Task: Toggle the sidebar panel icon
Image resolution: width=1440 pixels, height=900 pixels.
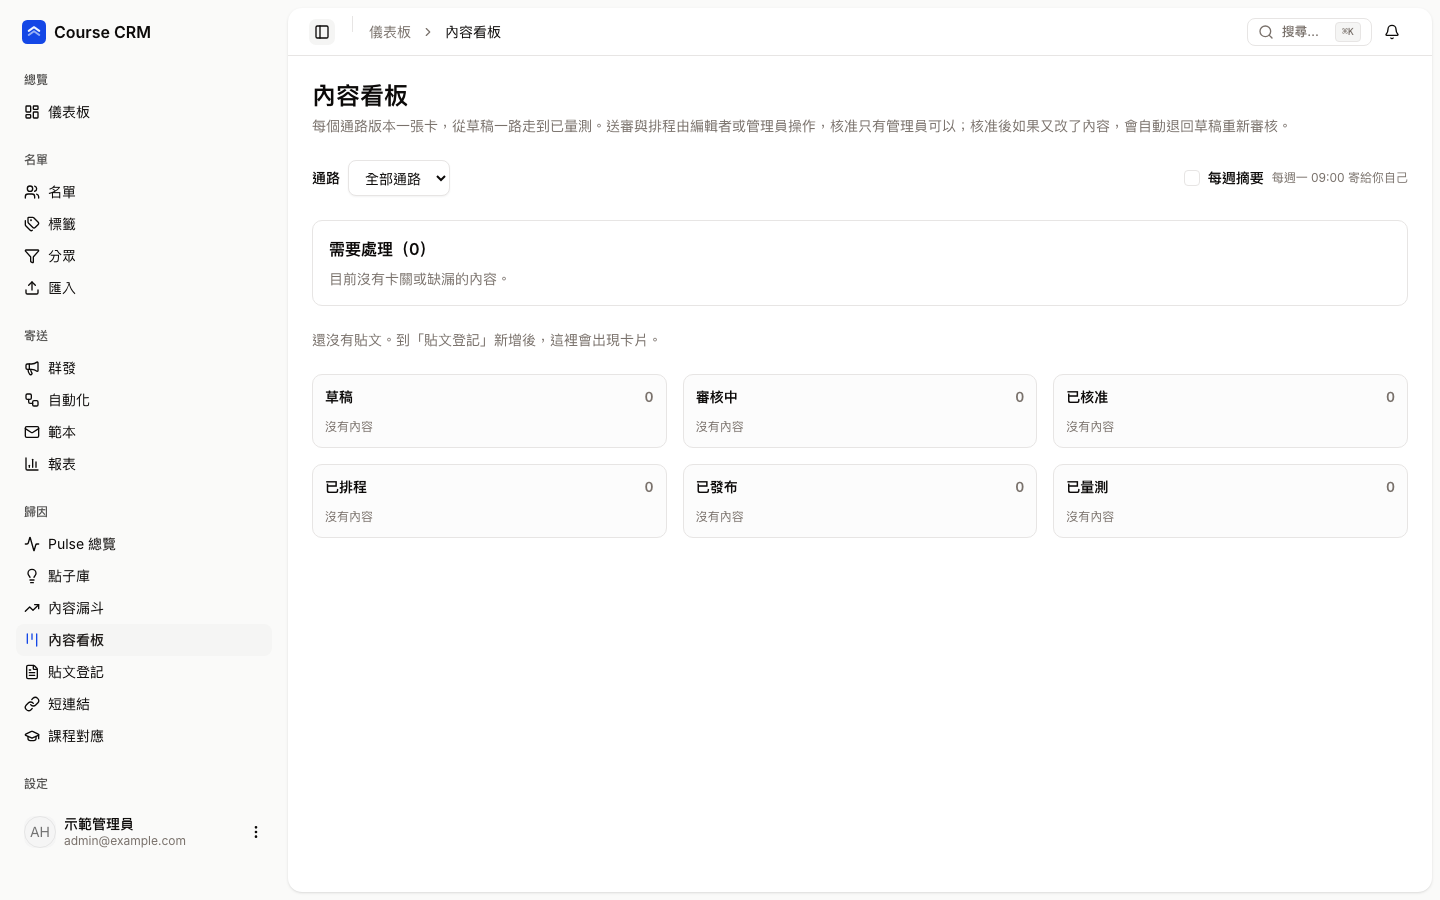Action: point(322,32)
